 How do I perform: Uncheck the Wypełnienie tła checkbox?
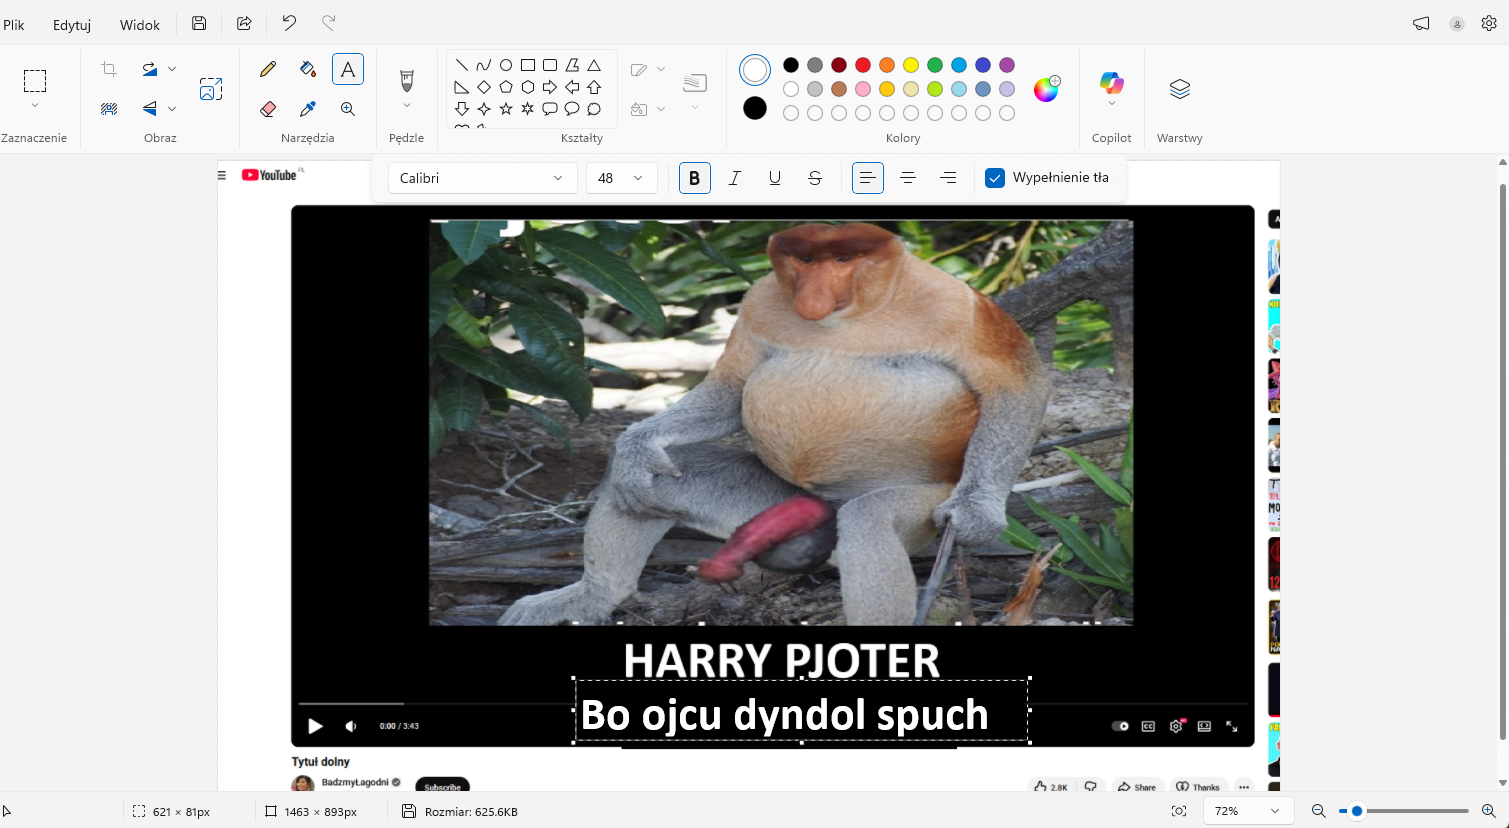pyautogui.click(x=995, y=178)
